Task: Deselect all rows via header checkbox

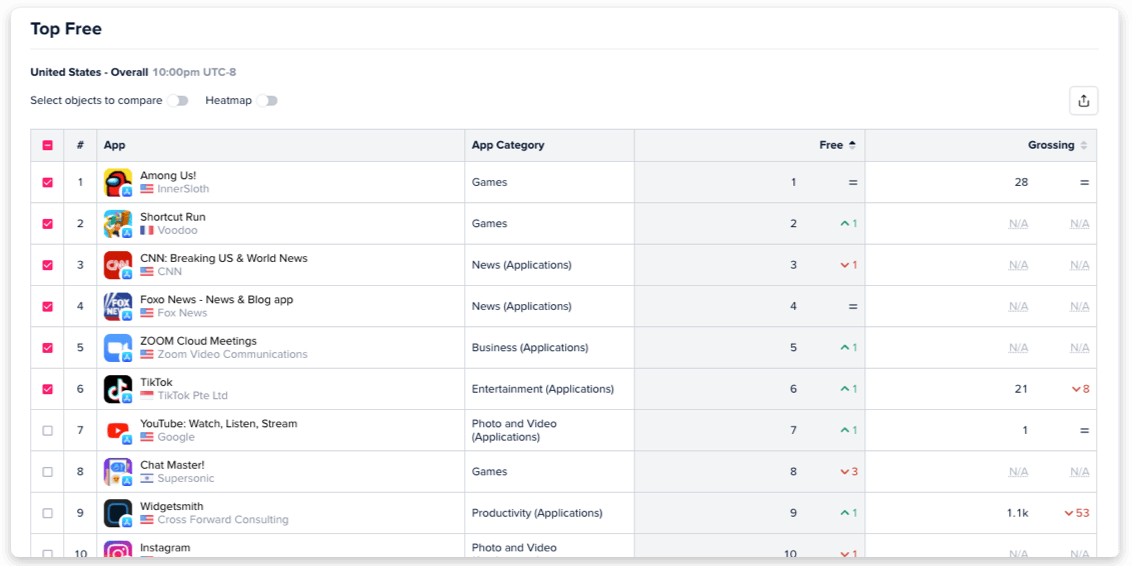Action: pos(48,145)
